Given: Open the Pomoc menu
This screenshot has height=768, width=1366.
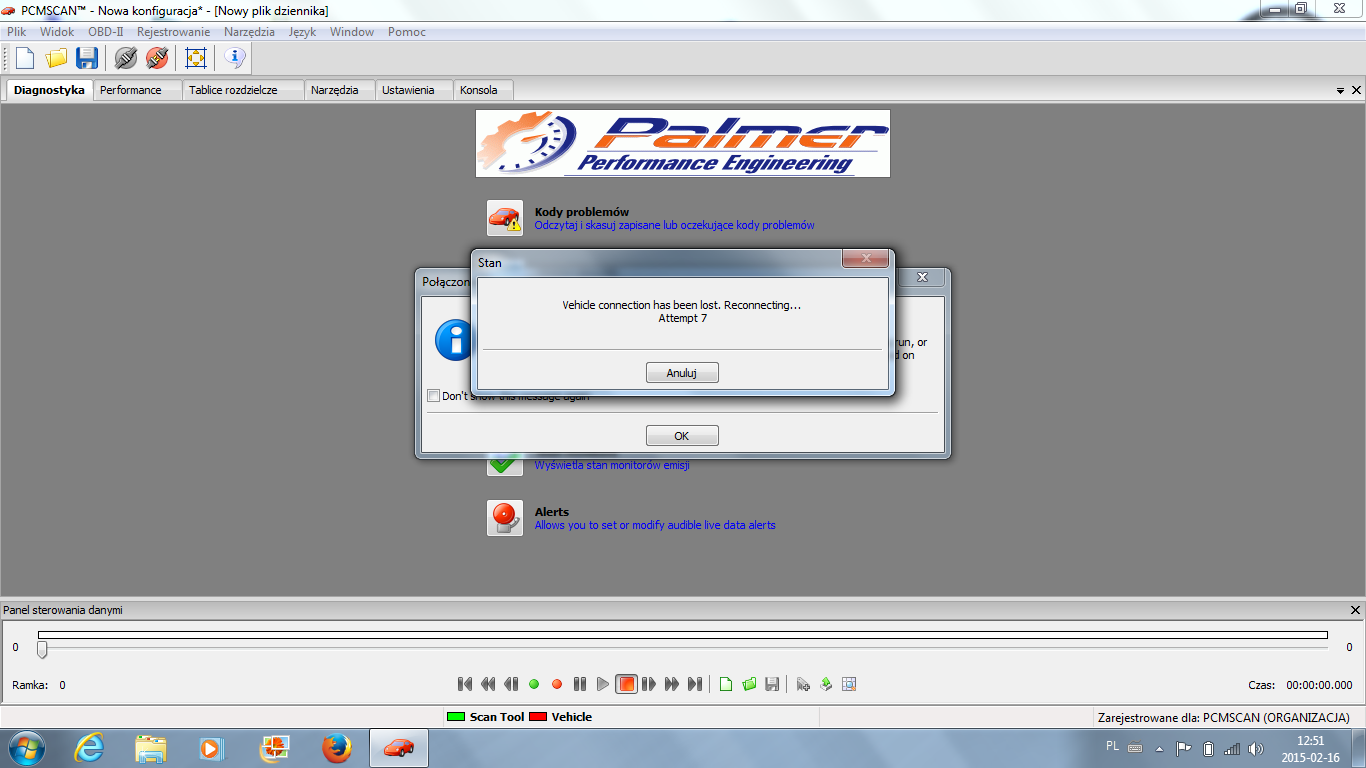Looking at the screenshot, I should pos(407,32).
